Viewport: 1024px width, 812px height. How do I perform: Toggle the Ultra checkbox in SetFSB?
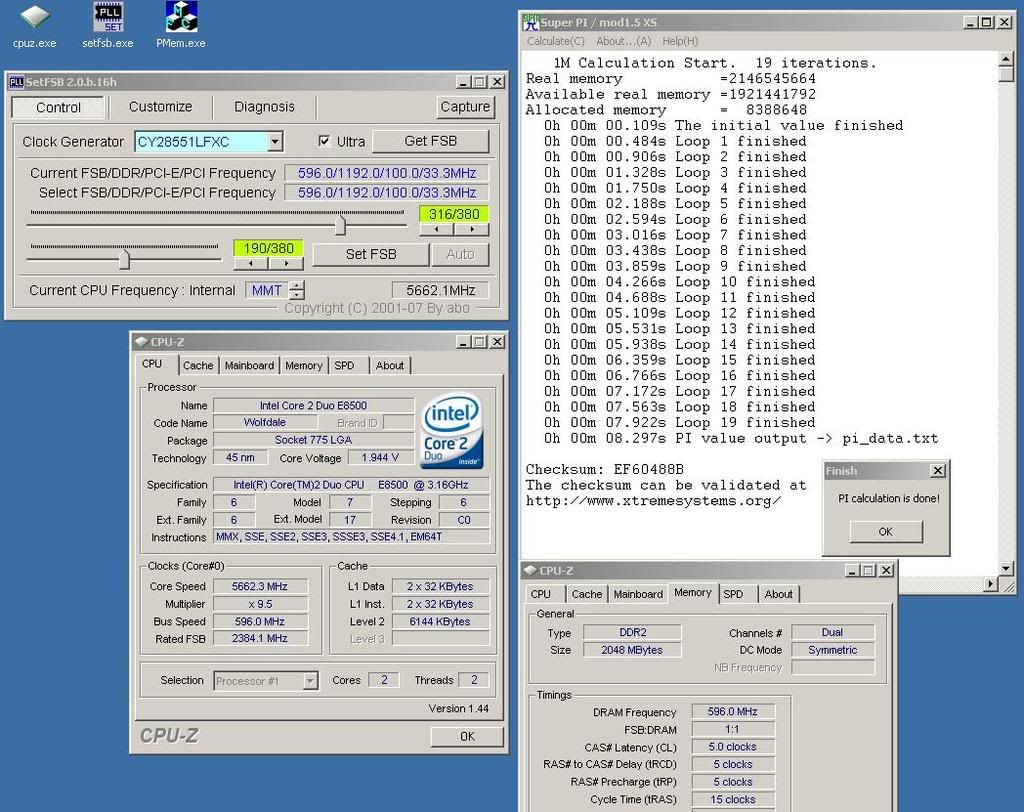(324, 141)
